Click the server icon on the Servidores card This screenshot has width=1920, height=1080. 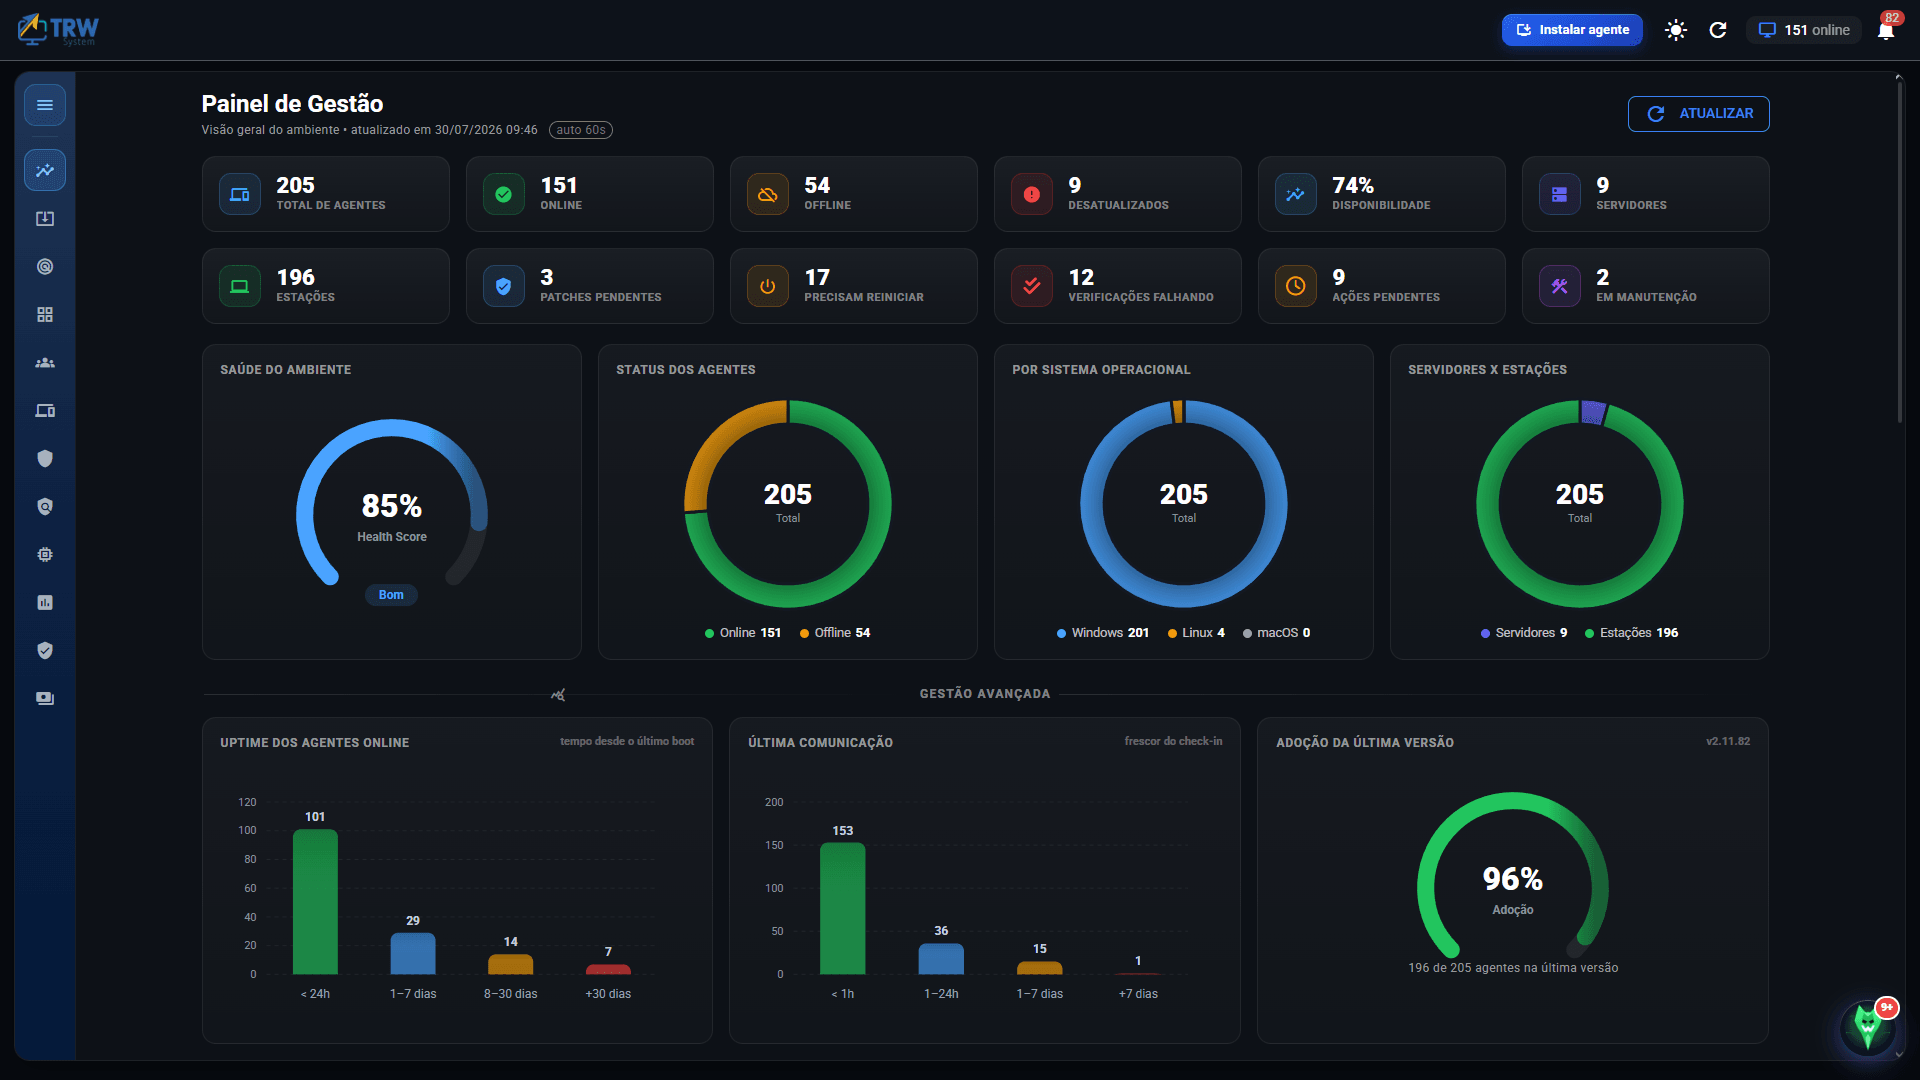[1560, 194]
